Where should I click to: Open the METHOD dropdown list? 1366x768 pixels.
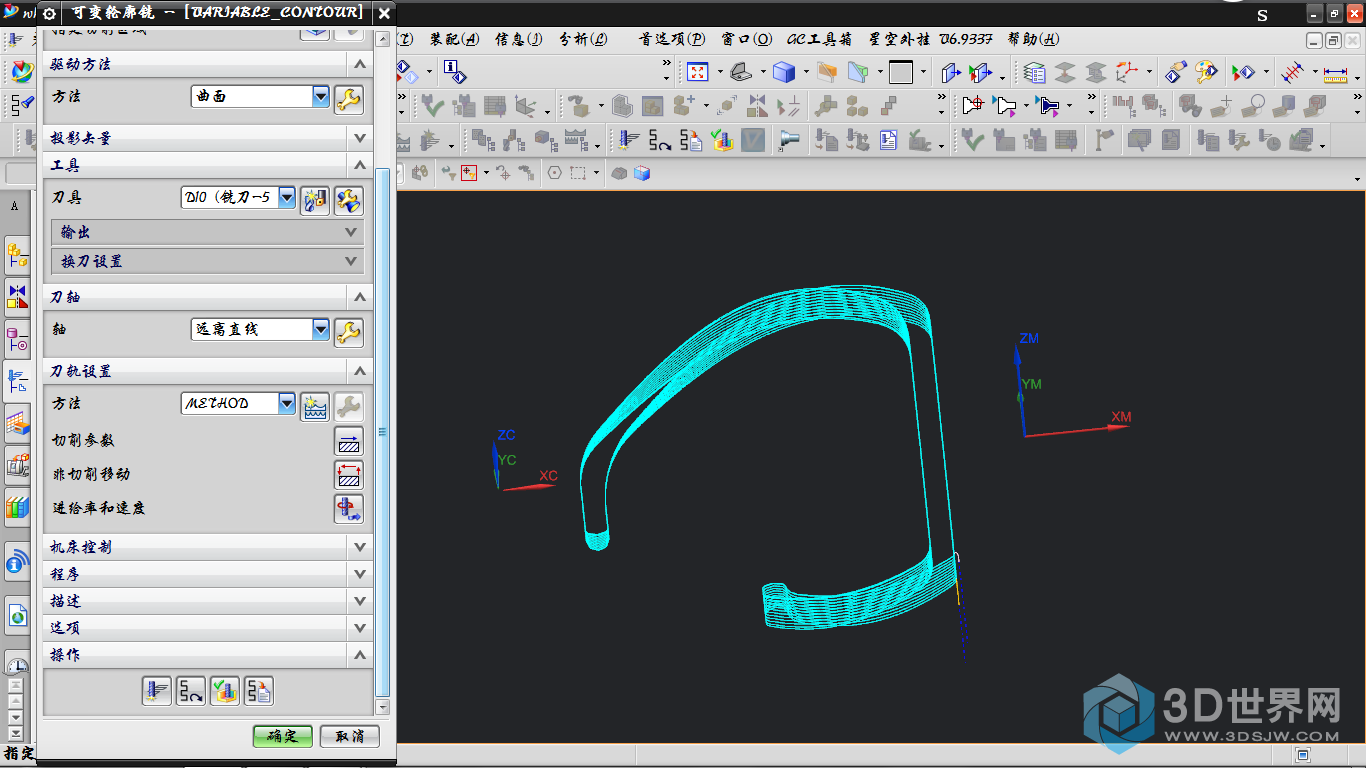tap(287, 404)
